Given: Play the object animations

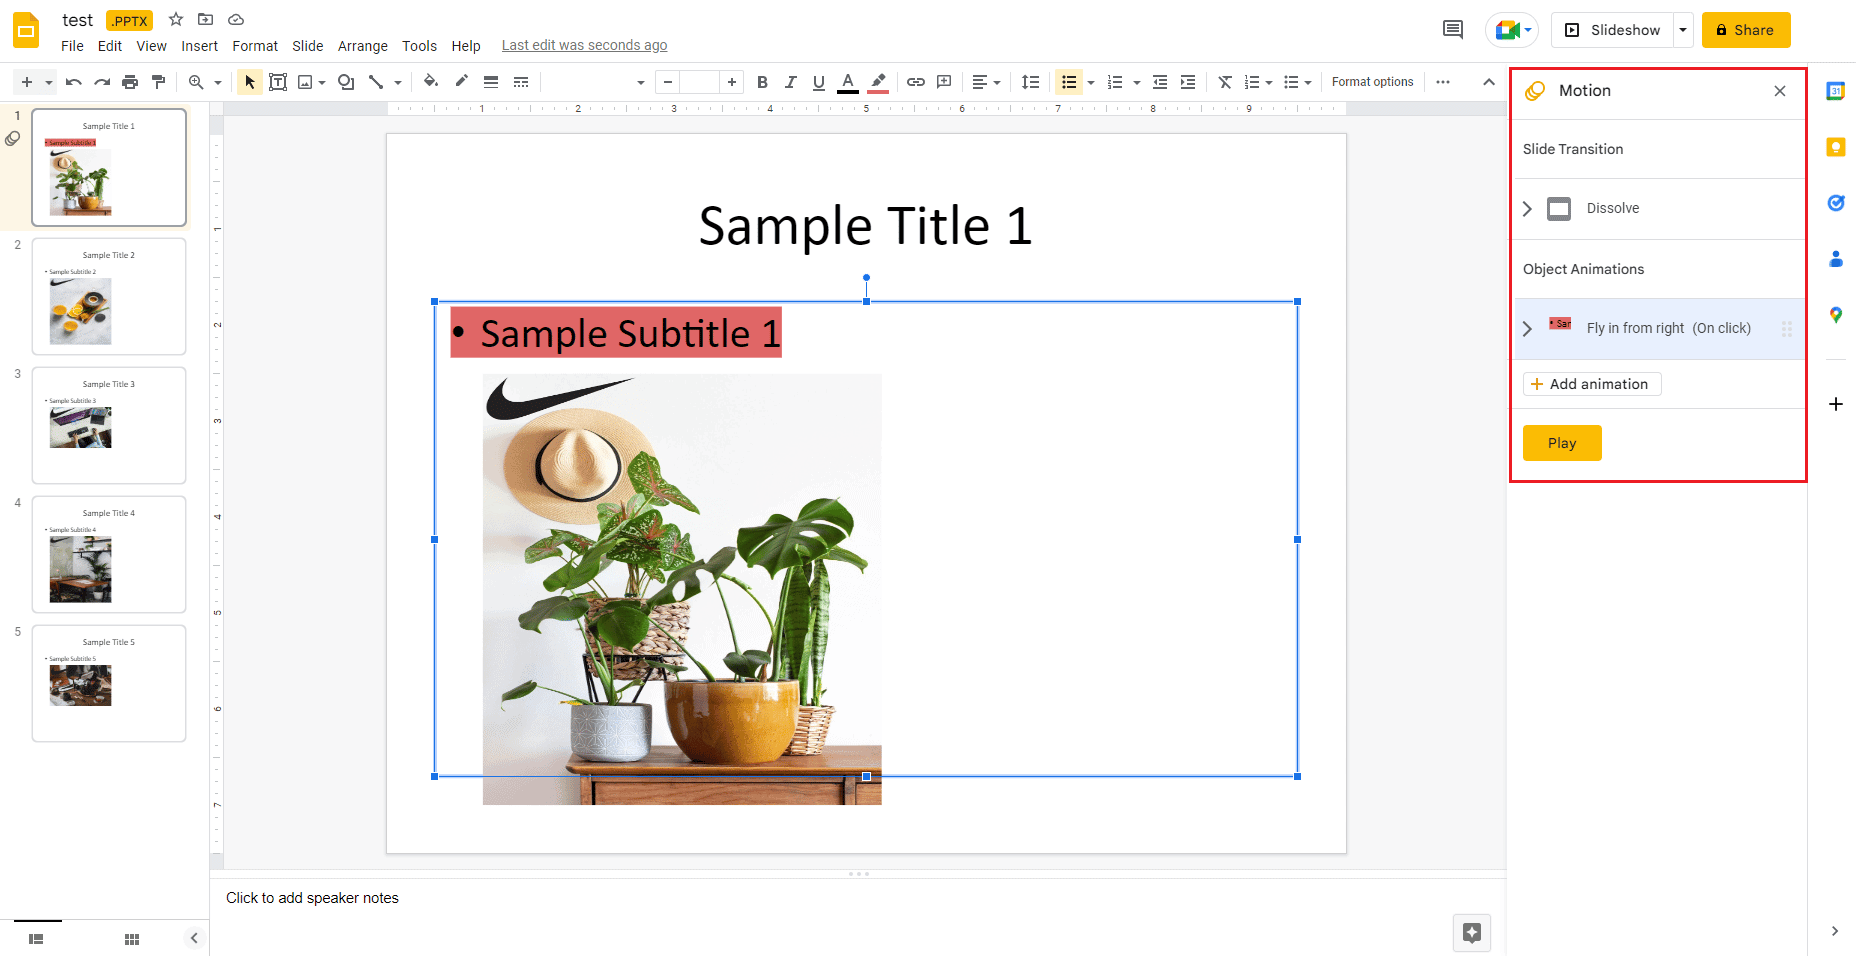Looking at the screenshot, I should pos(1562,443).
